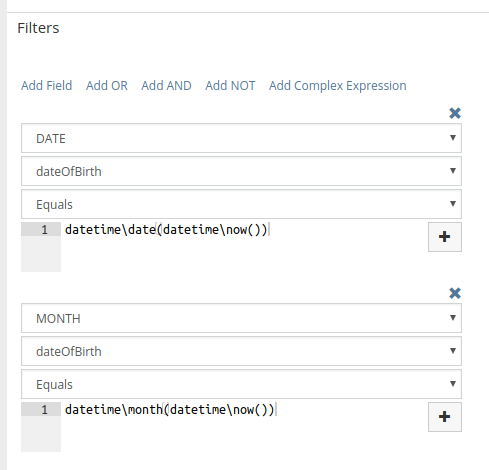This screenshot has width=489, height=470.
Task: Click the Add NOT link
Action: (x=230, y=86)
